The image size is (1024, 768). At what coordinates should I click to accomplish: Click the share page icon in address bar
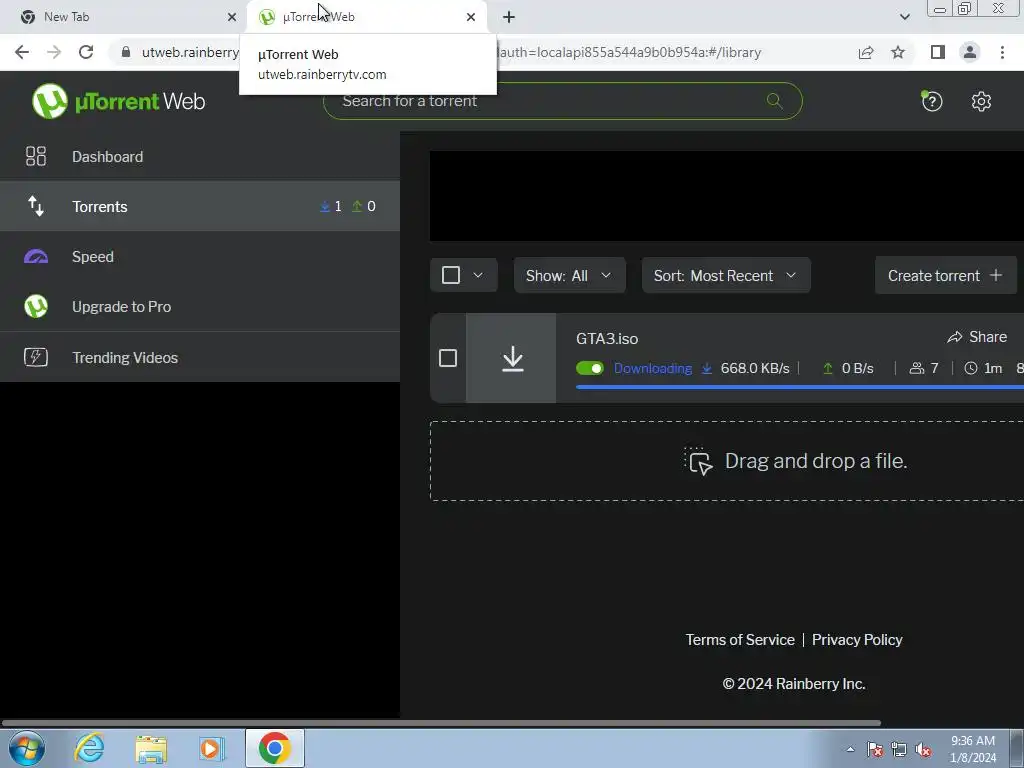tap(866, 52)
